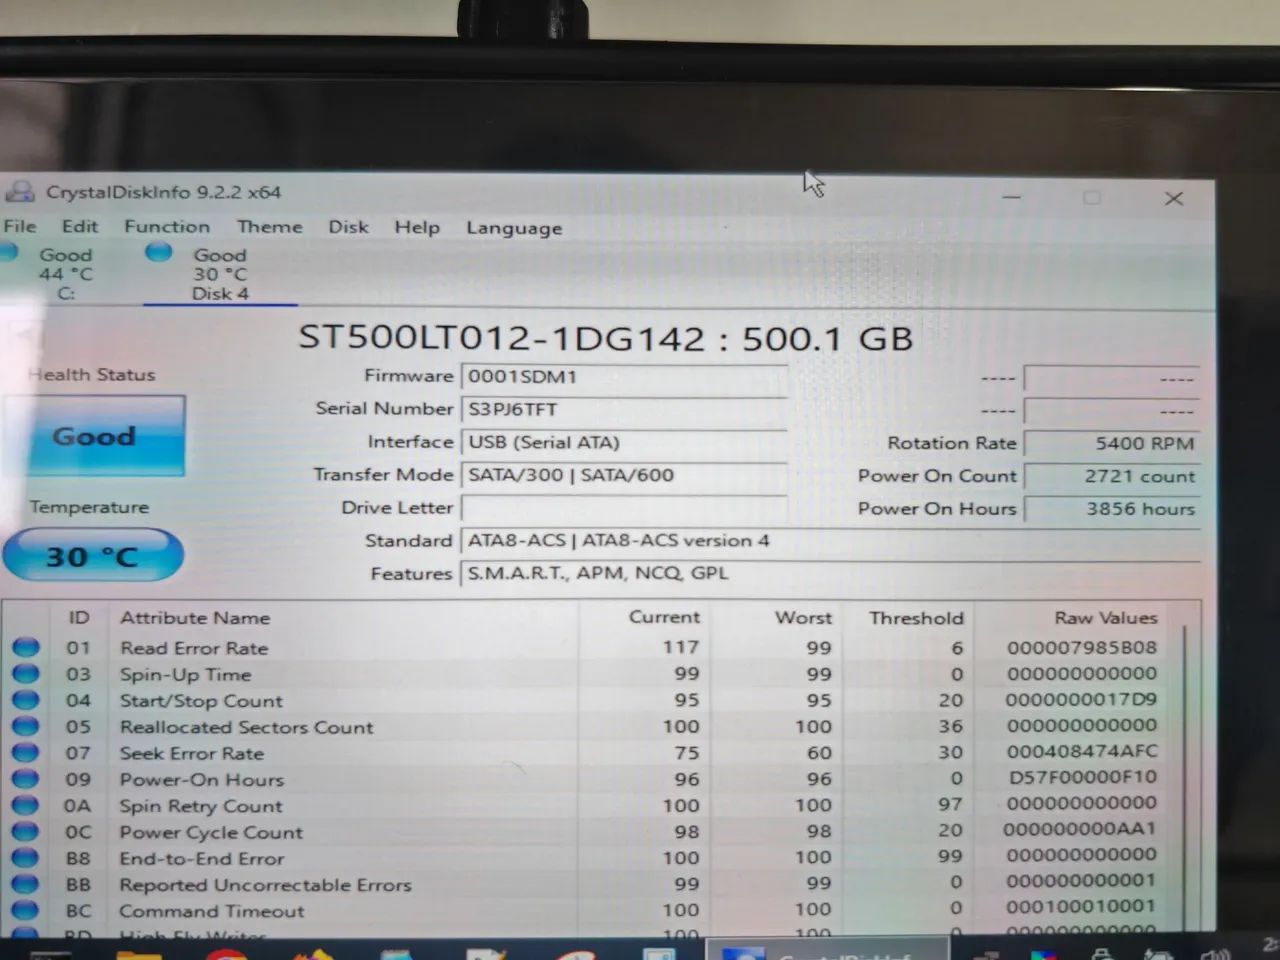
Task: Click the status orb for Seek Error Rate
Action: (x=26, y=752)
